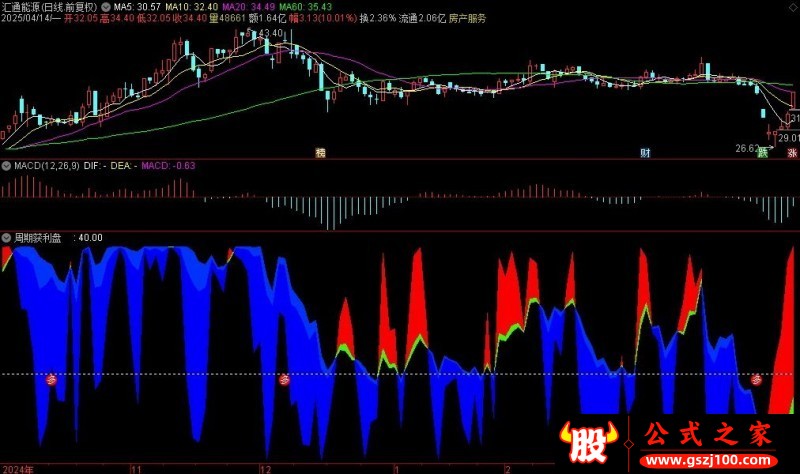Click the 流通2.06亿 float value
800x474 pixels.
(422, 19)
